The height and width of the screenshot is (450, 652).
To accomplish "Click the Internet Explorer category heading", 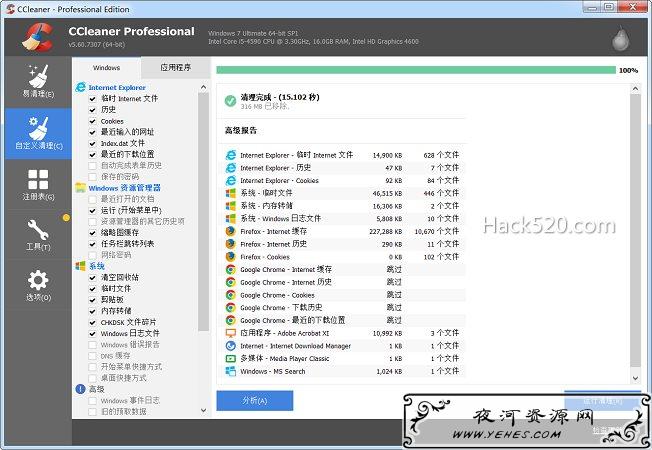I will coord(117,87).
